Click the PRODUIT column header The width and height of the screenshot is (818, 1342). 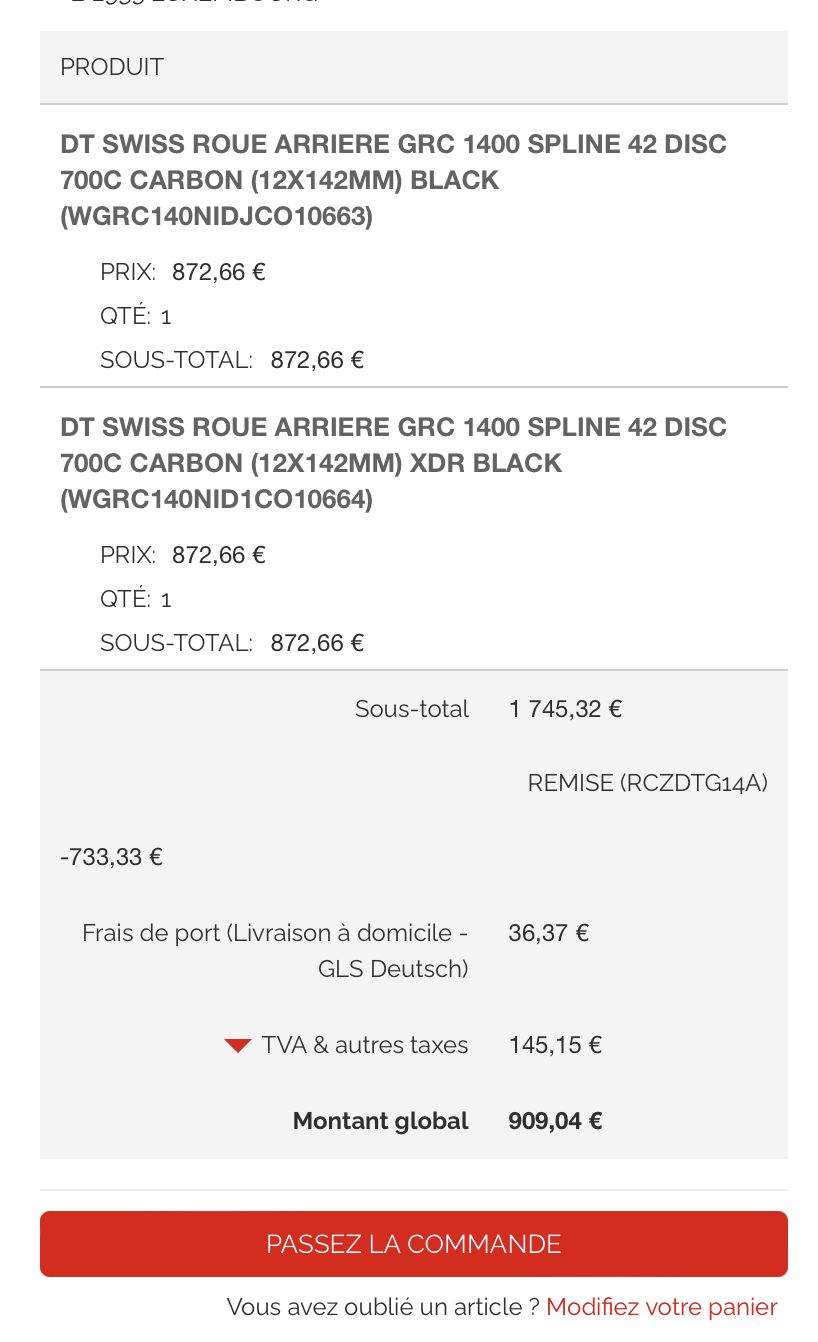click(x=112, y=67)
